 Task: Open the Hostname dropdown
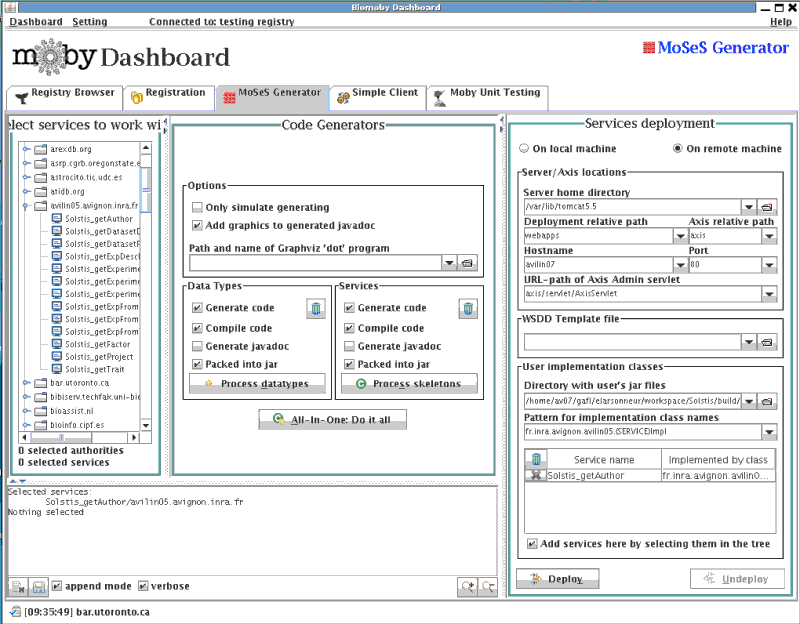680,265
